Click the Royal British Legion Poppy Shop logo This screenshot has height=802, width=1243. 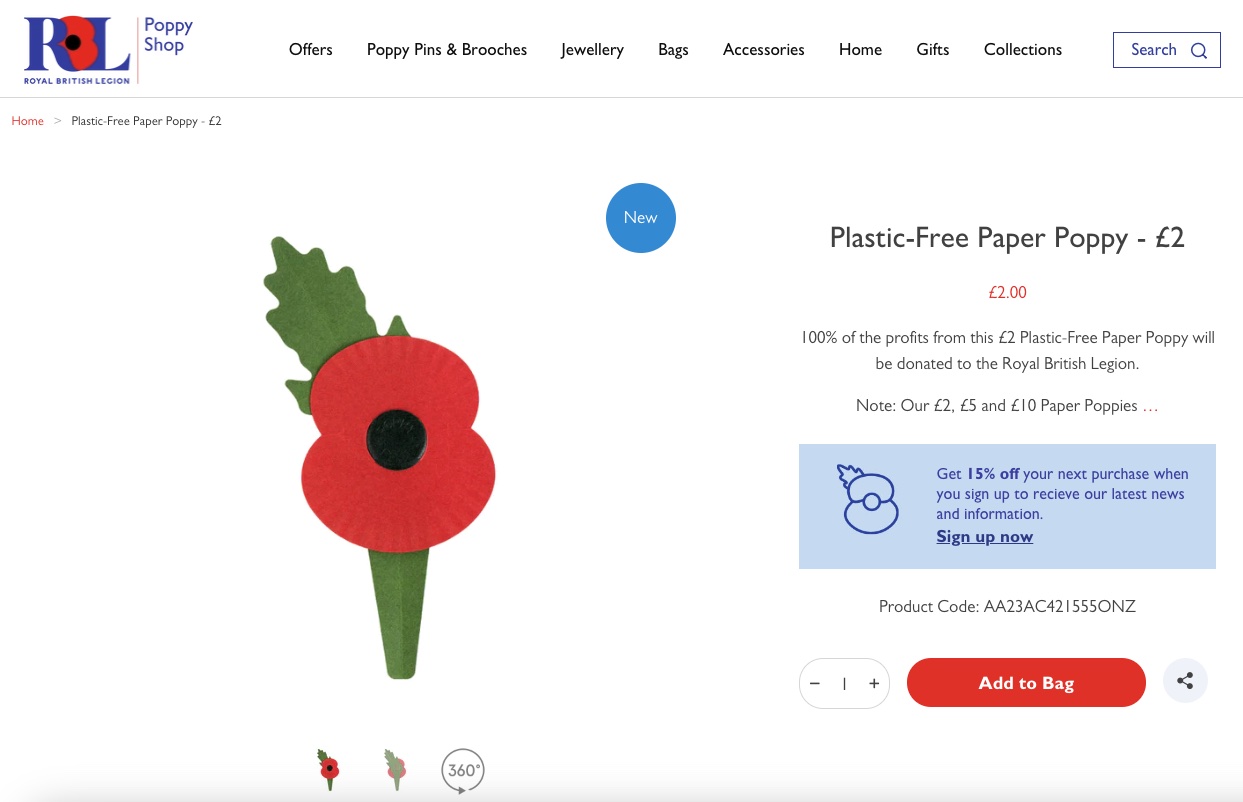click(x=108, y=49)
